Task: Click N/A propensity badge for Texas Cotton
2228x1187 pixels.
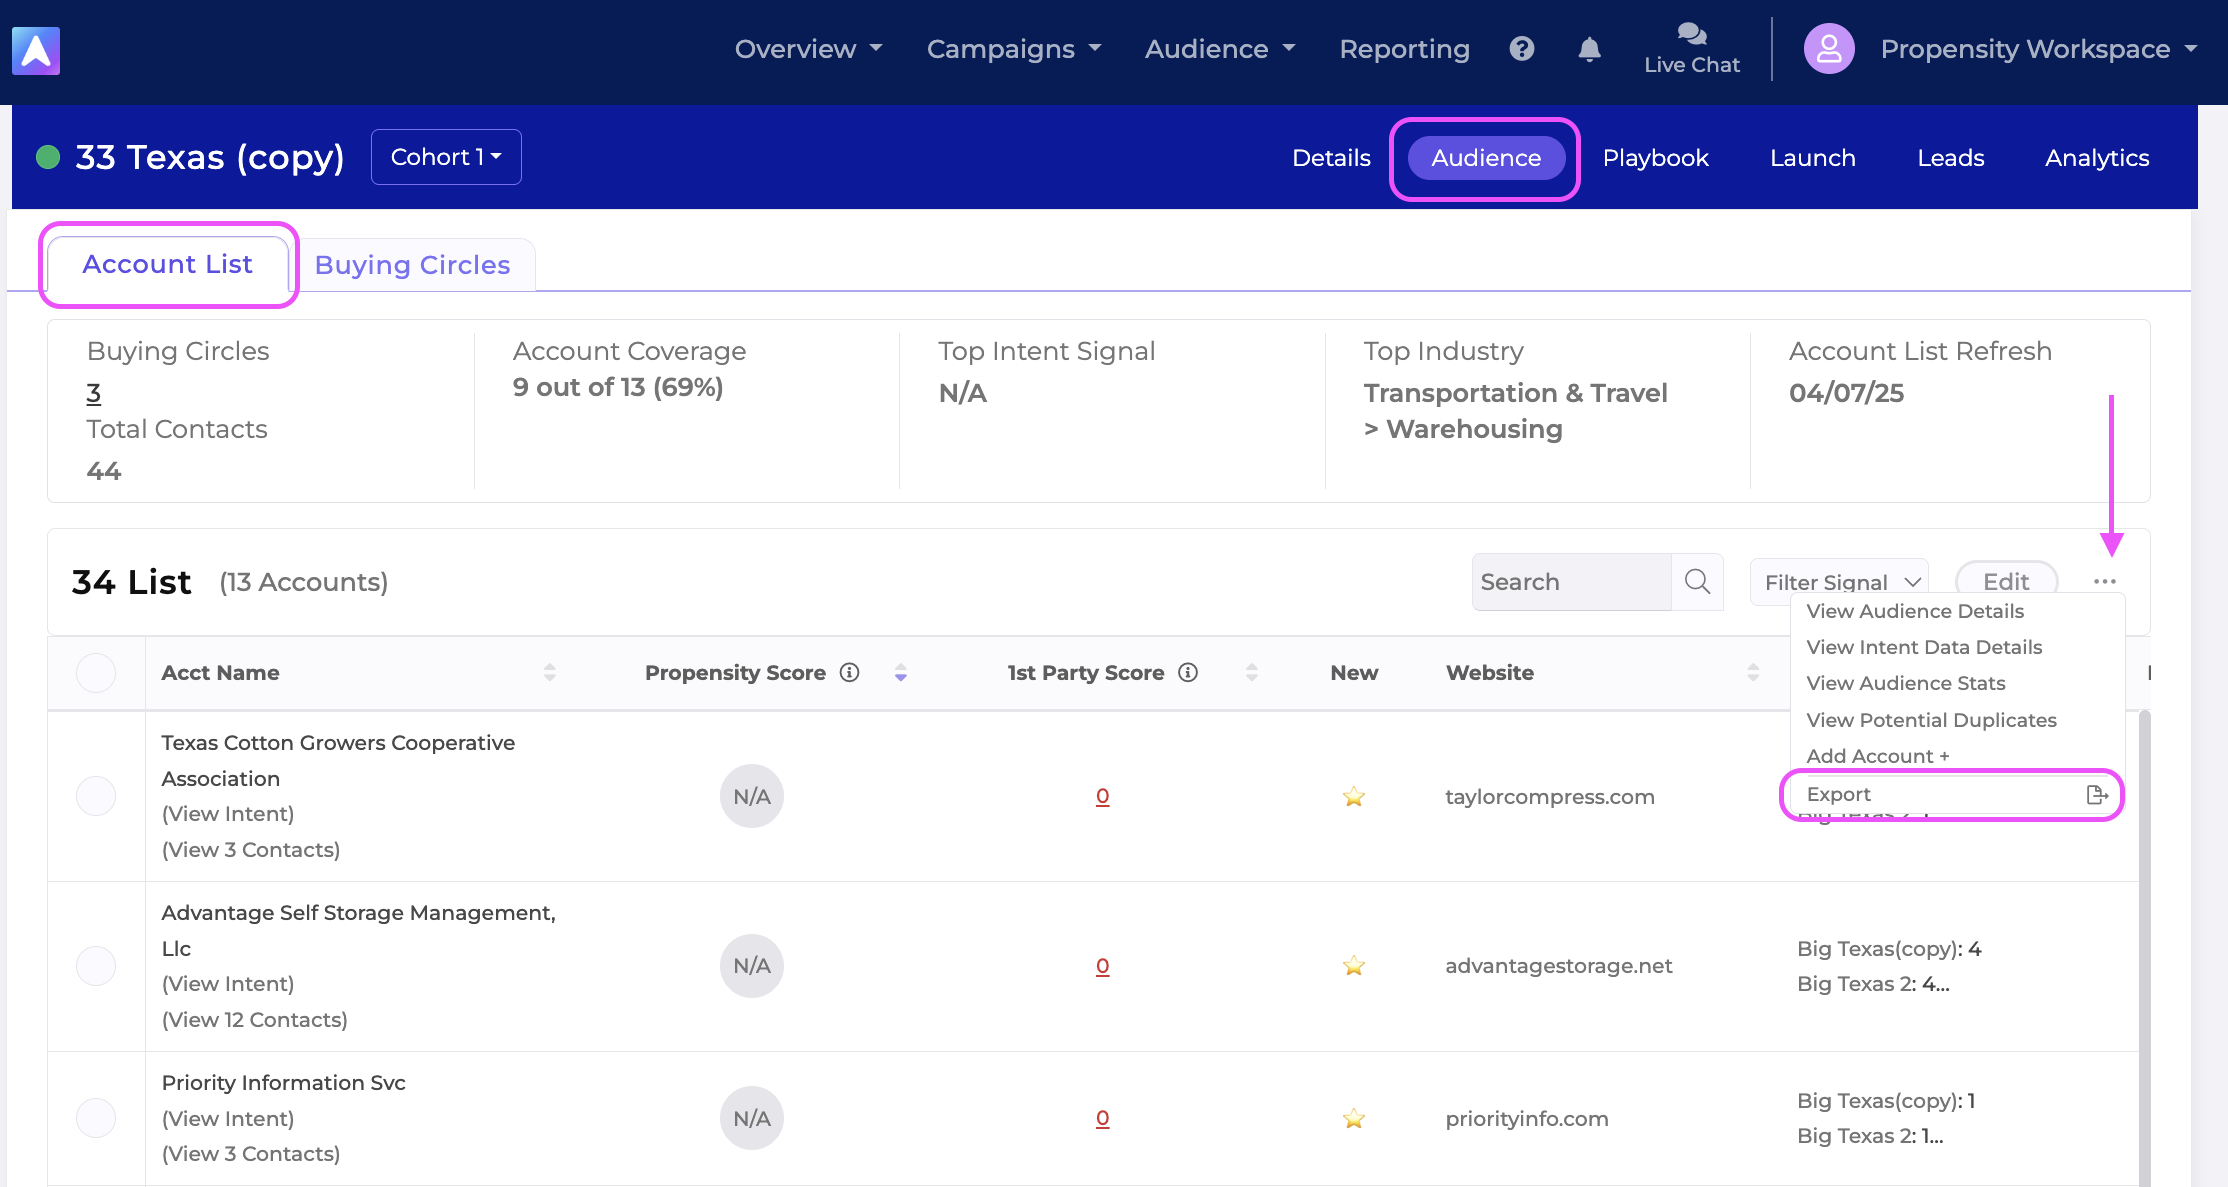Action: (x=752, y=796)
